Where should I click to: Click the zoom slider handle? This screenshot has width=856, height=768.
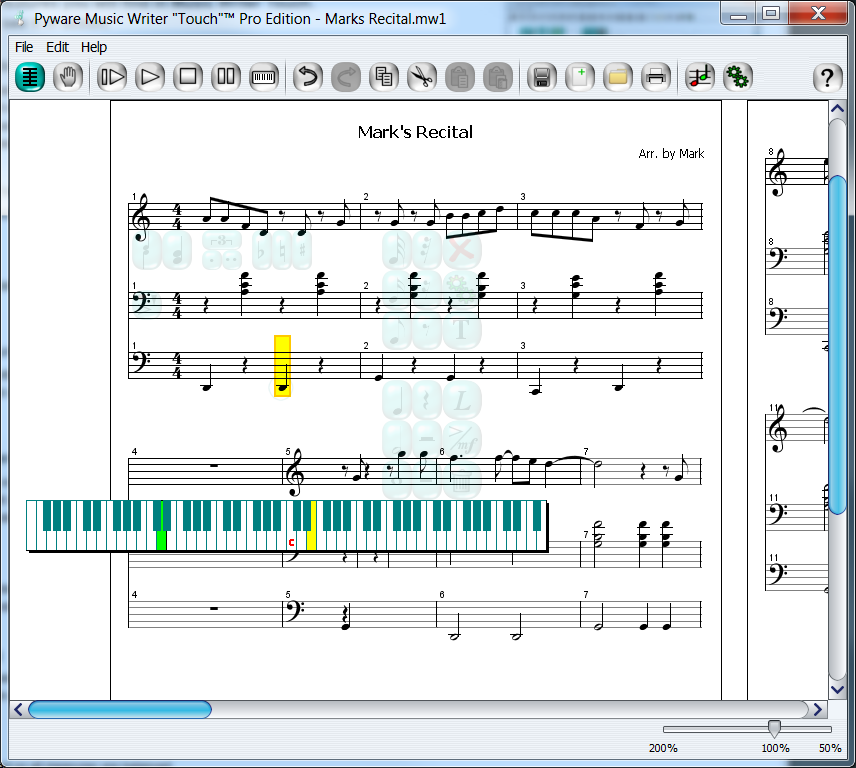(773, 729)
